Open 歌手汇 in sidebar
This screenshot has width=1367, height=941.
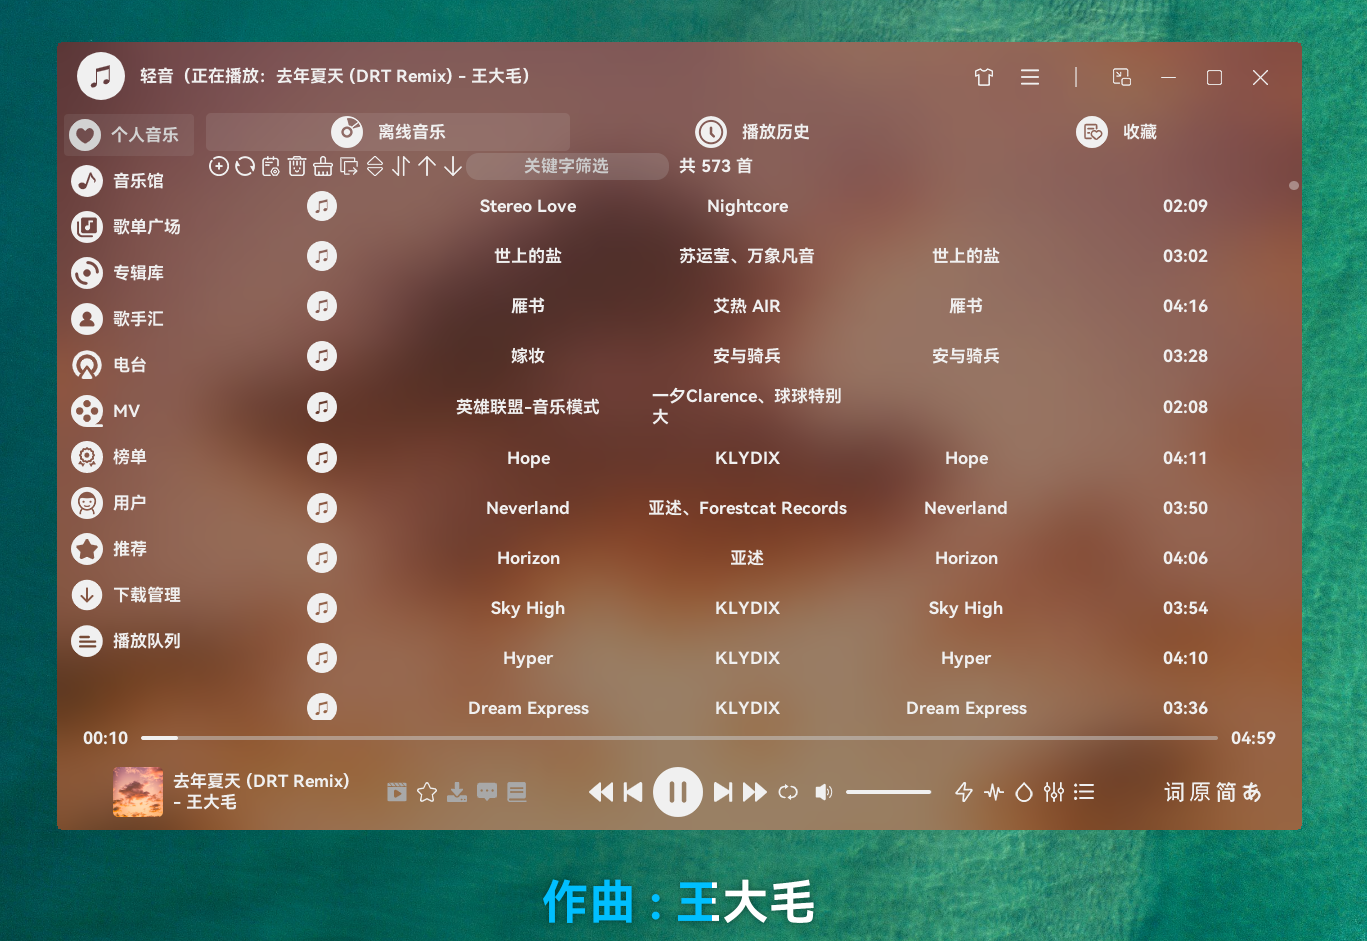(x=129, y=319)
